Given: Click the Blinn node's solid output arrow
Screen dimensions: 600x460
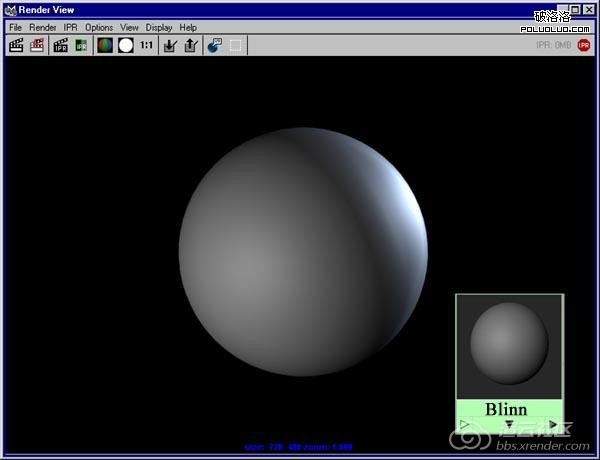Looking at the screenshot, I should click(553, 424).
